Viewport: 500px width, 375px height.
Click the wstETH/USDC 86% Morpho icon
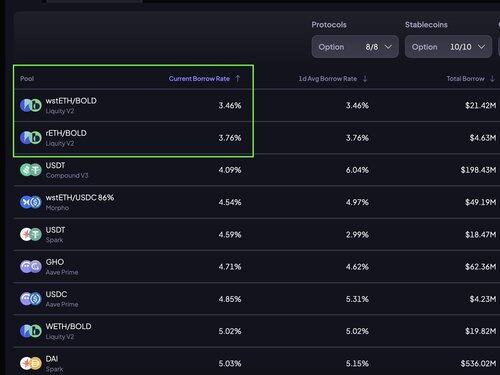click(x=31, y=202)
